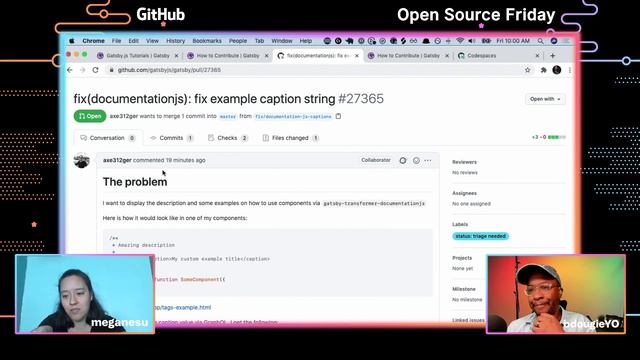
Task: Click the Labels sidebar heading
Action: tap(460, 224)
